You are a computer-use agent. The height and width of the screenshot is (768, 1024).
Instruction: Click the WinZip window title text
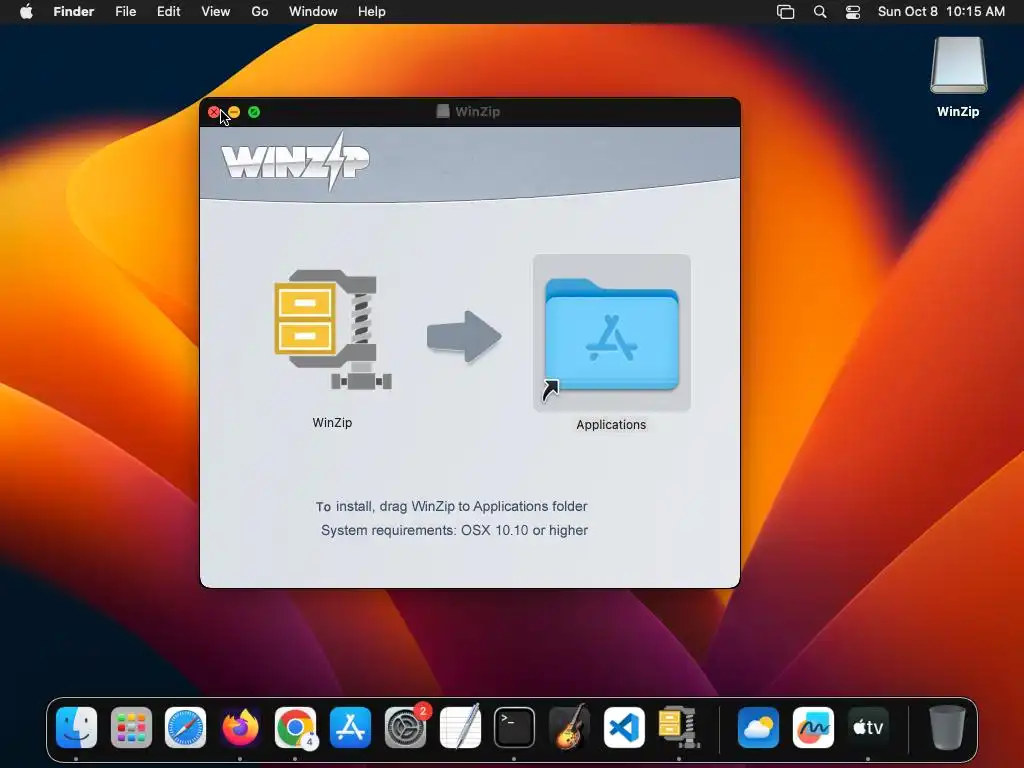click(477, 112)
